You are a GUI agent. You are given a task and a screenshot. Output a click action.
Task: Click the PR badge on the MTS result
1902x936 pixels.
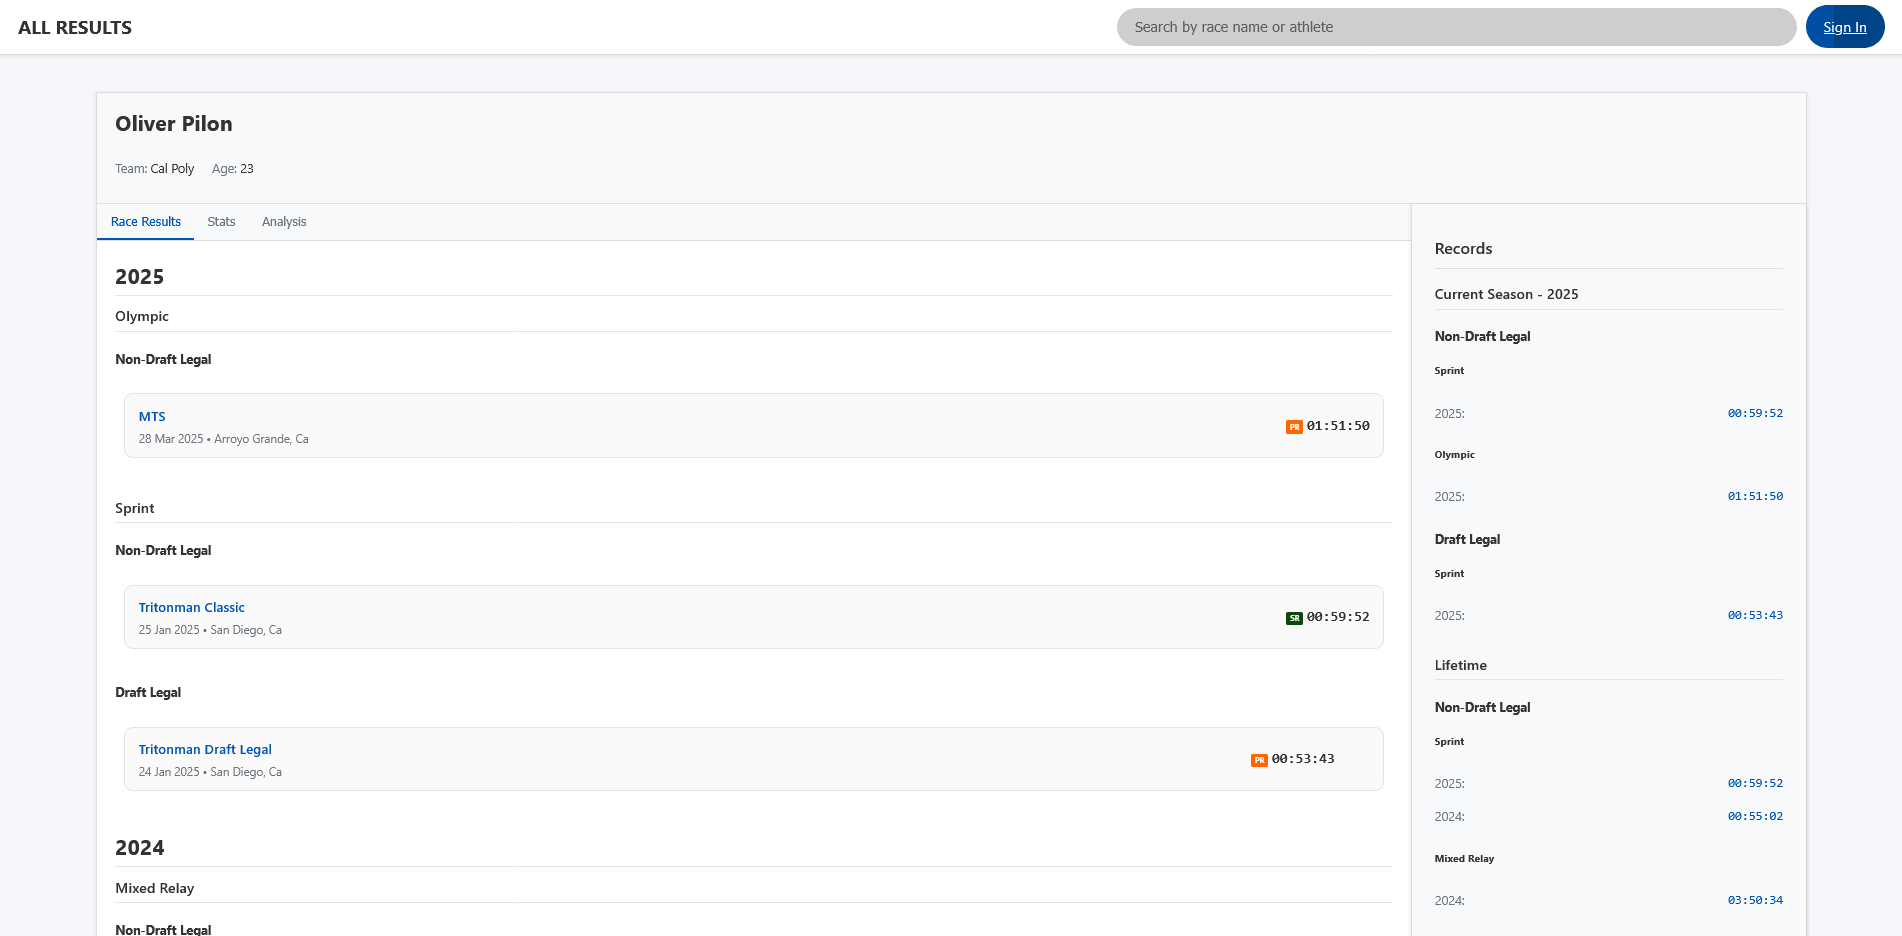click(x=1294, y=427)
